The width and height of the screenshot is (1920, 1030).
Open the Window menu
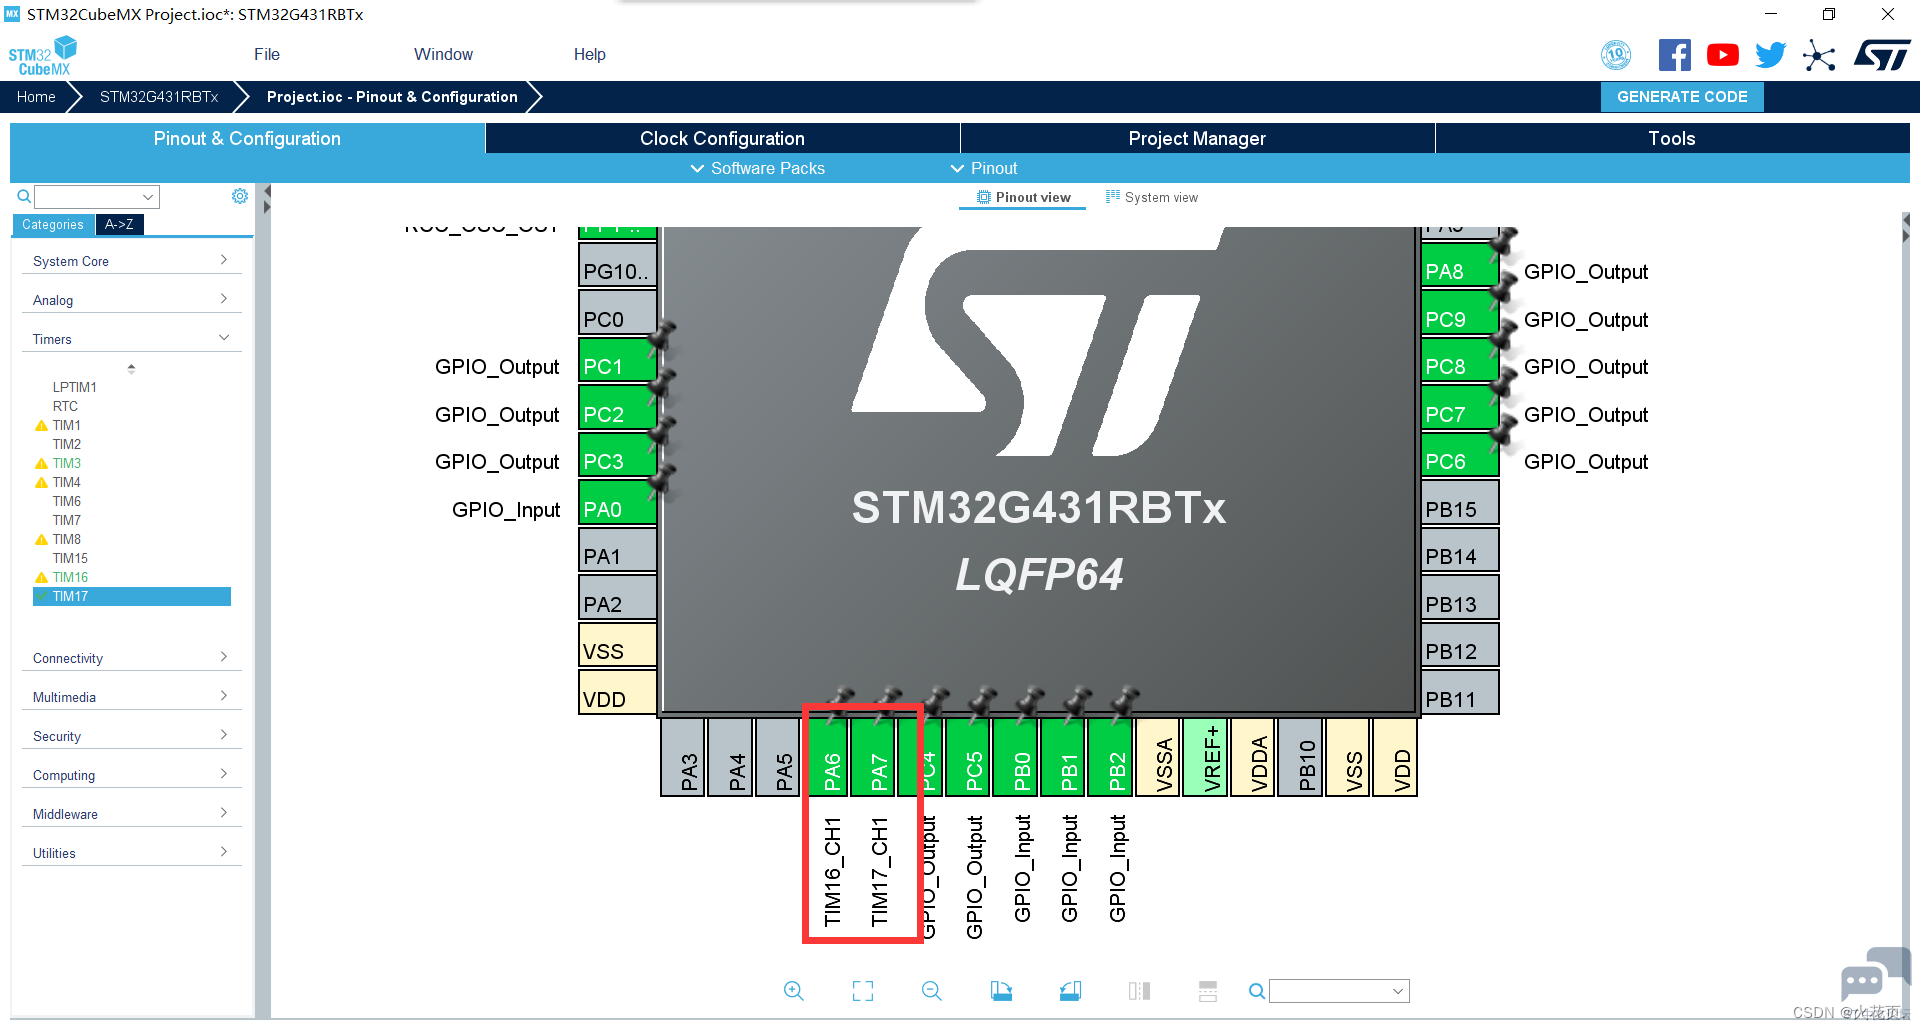[x=443, y=54]
